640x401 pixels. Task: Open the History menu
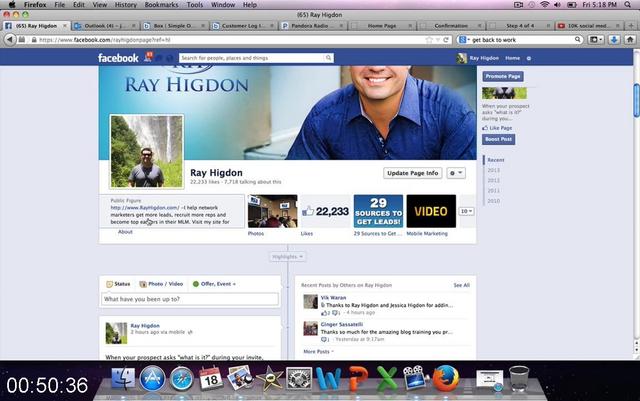pyautogui.click(x=125, y=5)
